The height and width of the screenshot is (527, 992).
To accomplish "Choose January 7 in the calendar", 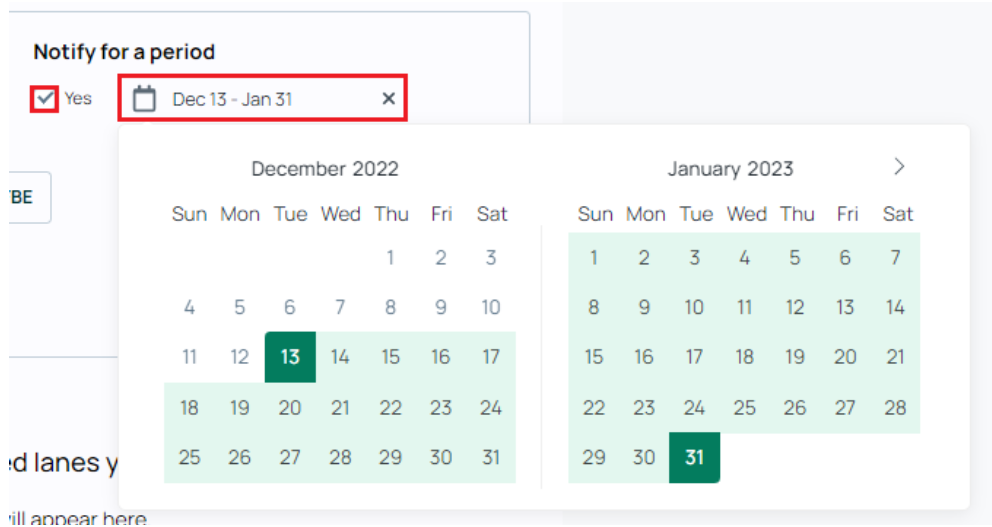I will pos(895,258).
